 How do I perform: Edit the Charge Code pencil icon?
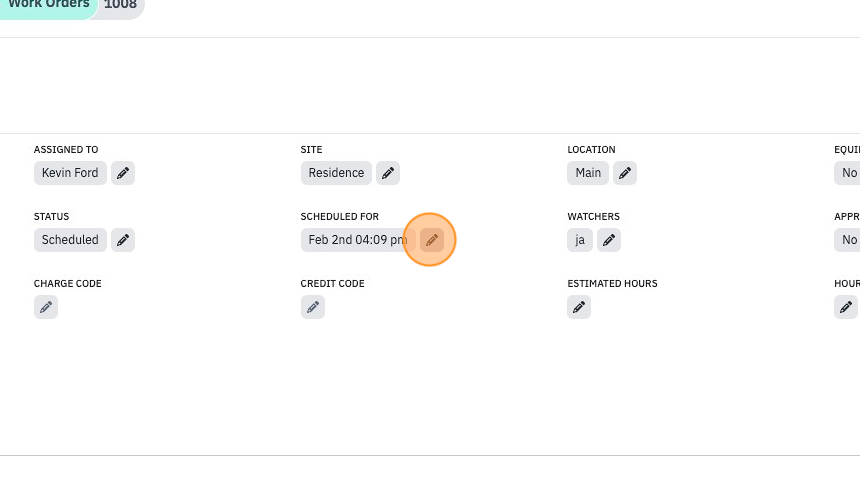46,307
